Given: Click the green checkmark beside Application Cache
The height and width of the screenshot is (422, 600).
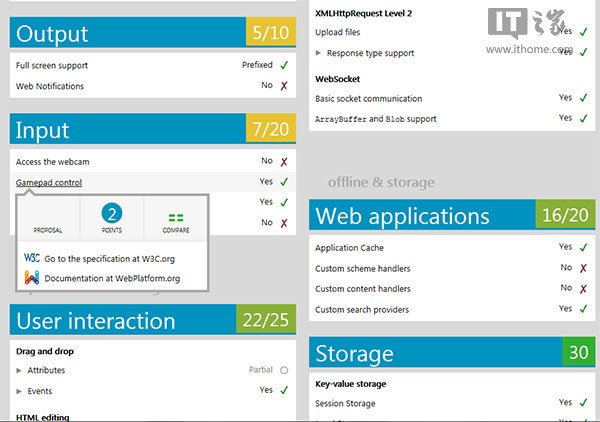Looking at the screenshot, I should pyautogui.click(x=584, y=247).
